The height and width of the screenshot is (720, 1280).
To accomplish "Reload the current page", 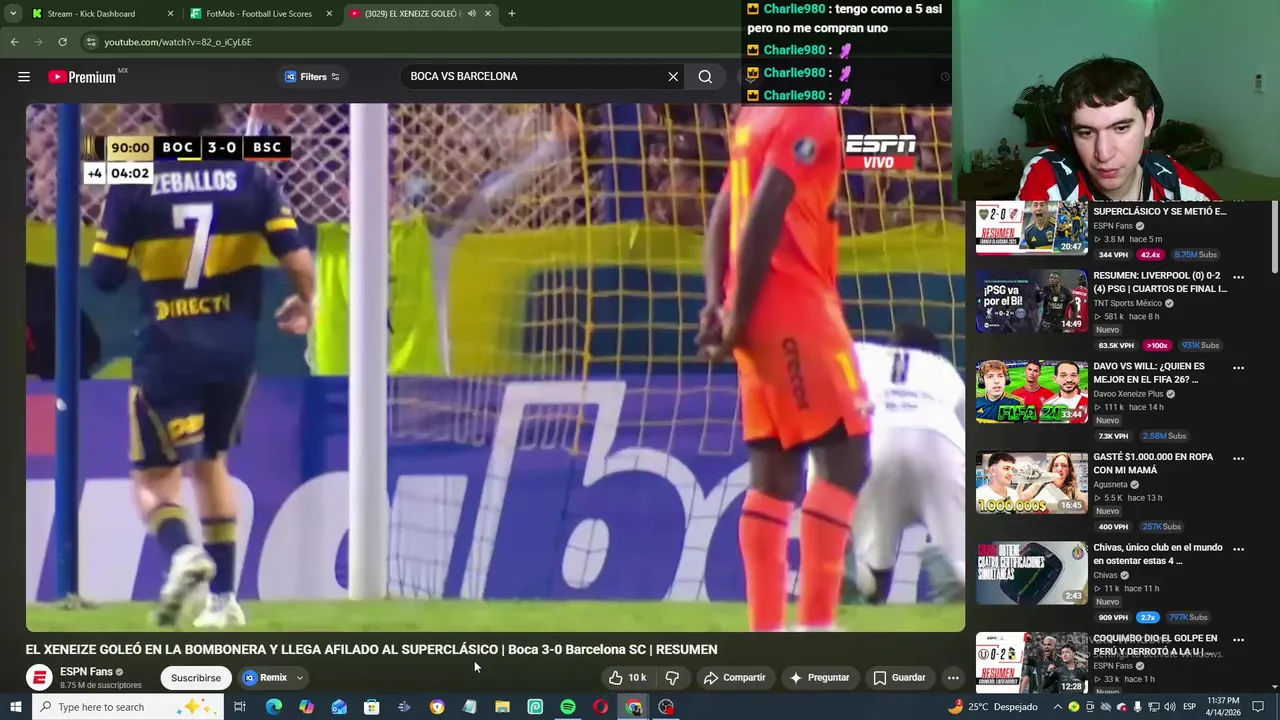I will pyautogui.click(x=62, y=42).
